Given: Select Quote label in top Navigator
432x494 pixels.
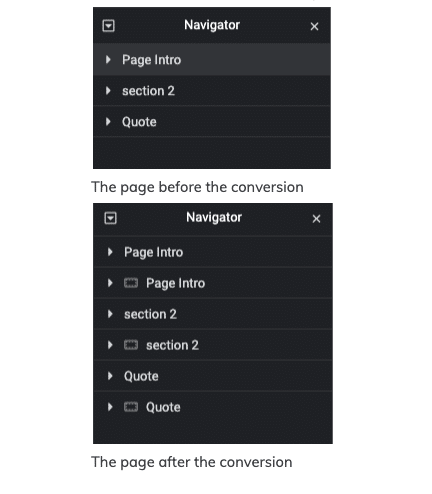Looking at the screenshot, I should pos(139,122).
